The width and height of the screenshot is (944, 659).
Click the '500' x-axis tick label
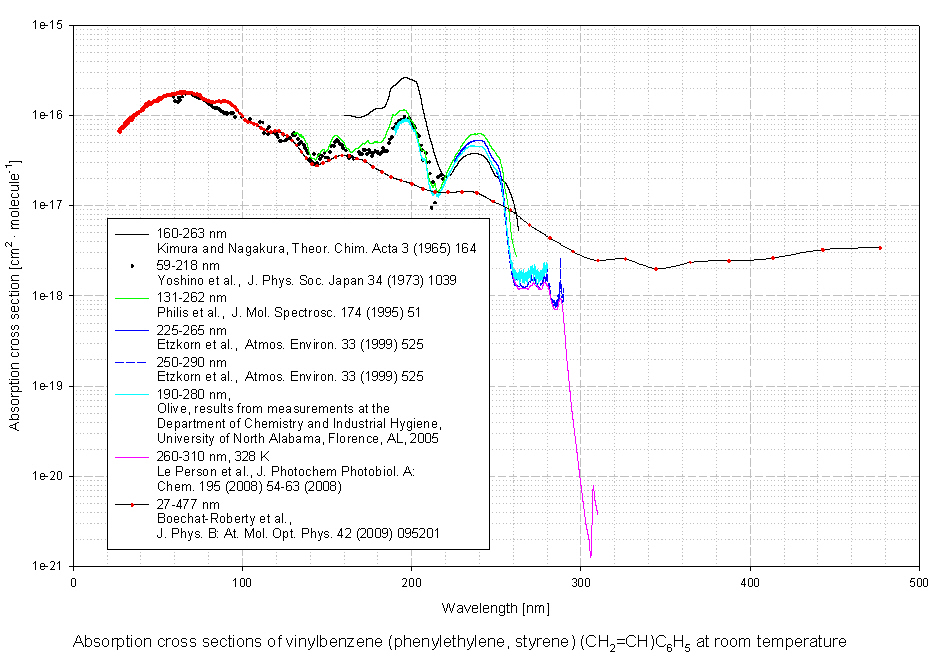point(918,582)
